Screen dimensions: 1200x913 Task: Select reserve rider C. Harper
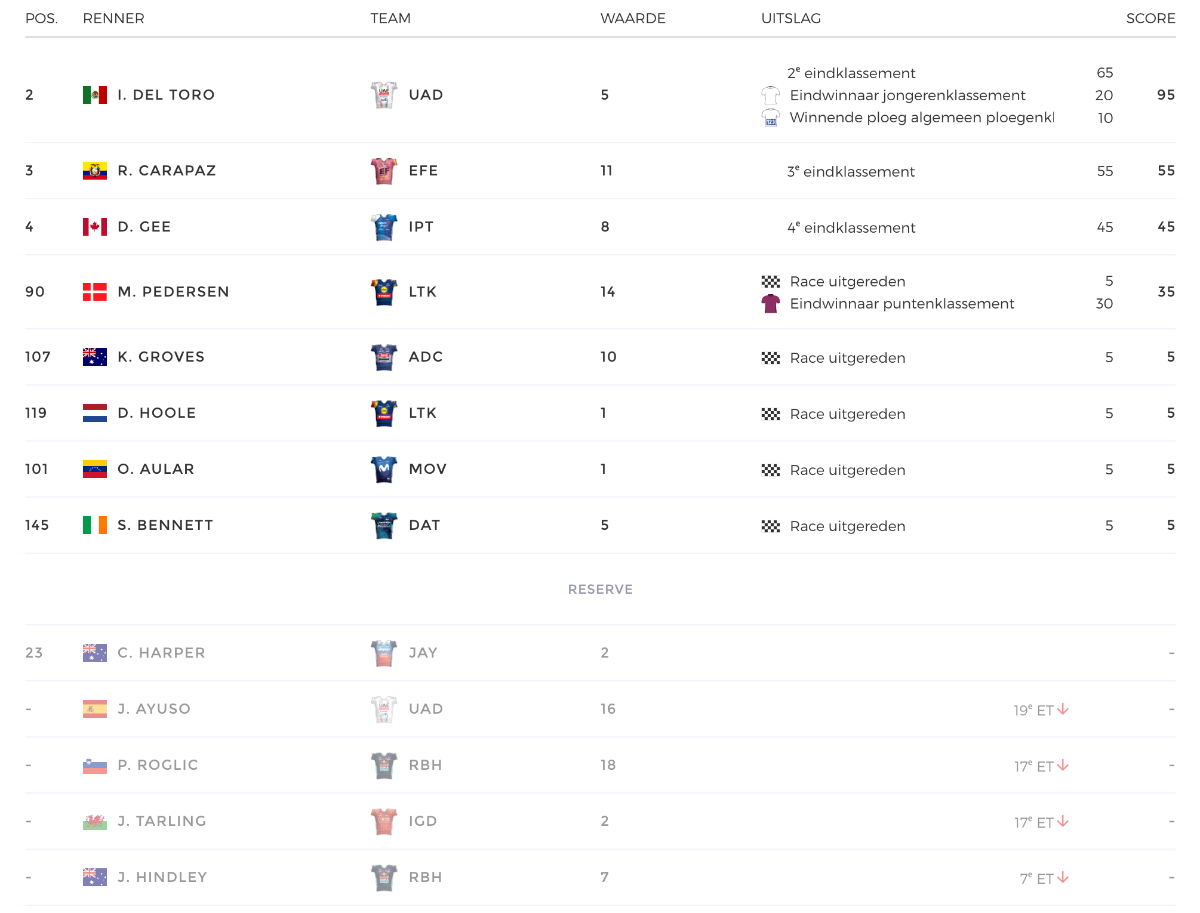161,653
